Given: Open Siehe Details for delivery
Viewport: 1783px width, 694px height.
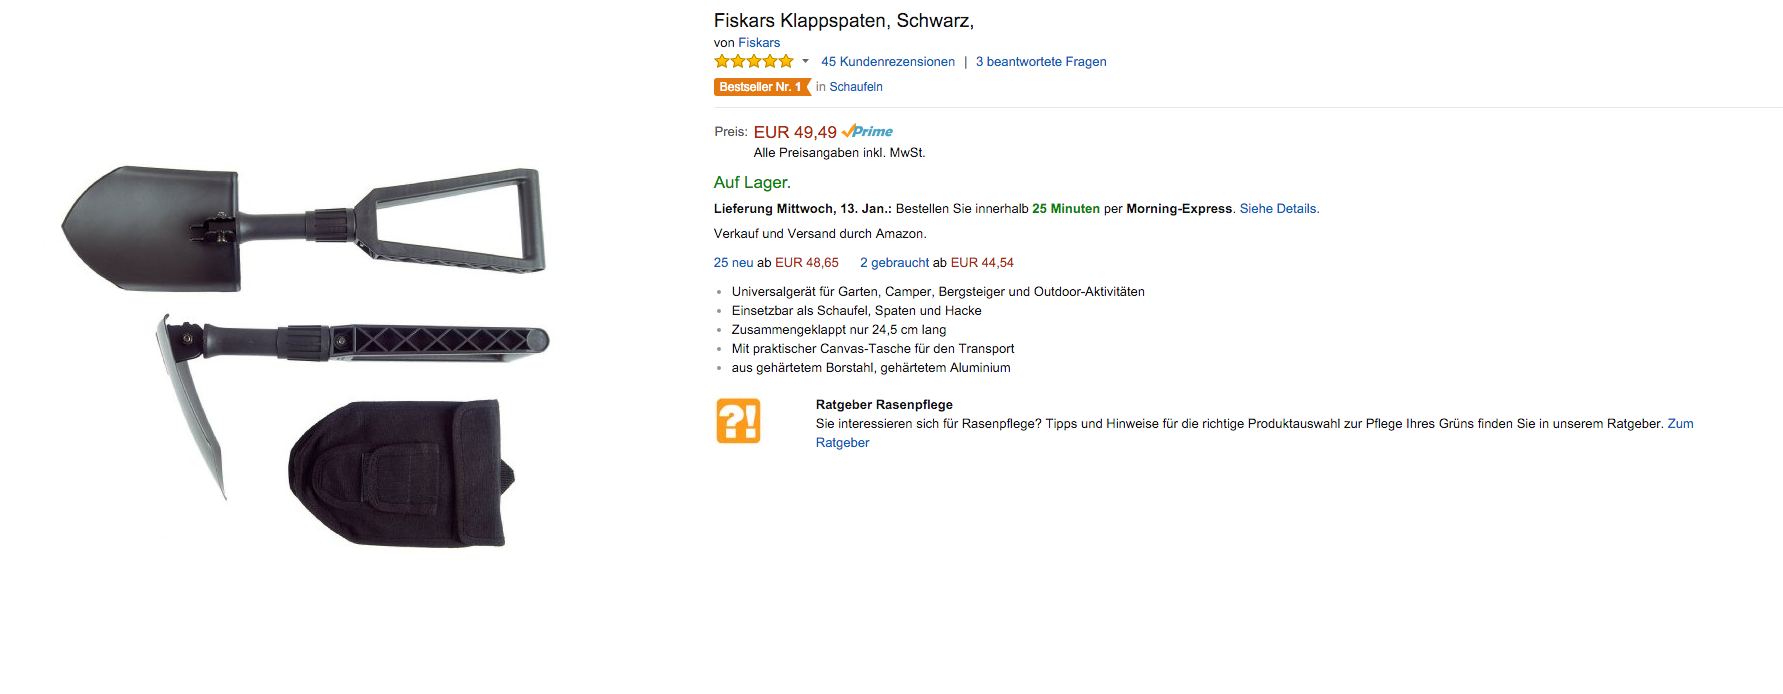Looking at the screenshot, I should tap(1279, 209).
